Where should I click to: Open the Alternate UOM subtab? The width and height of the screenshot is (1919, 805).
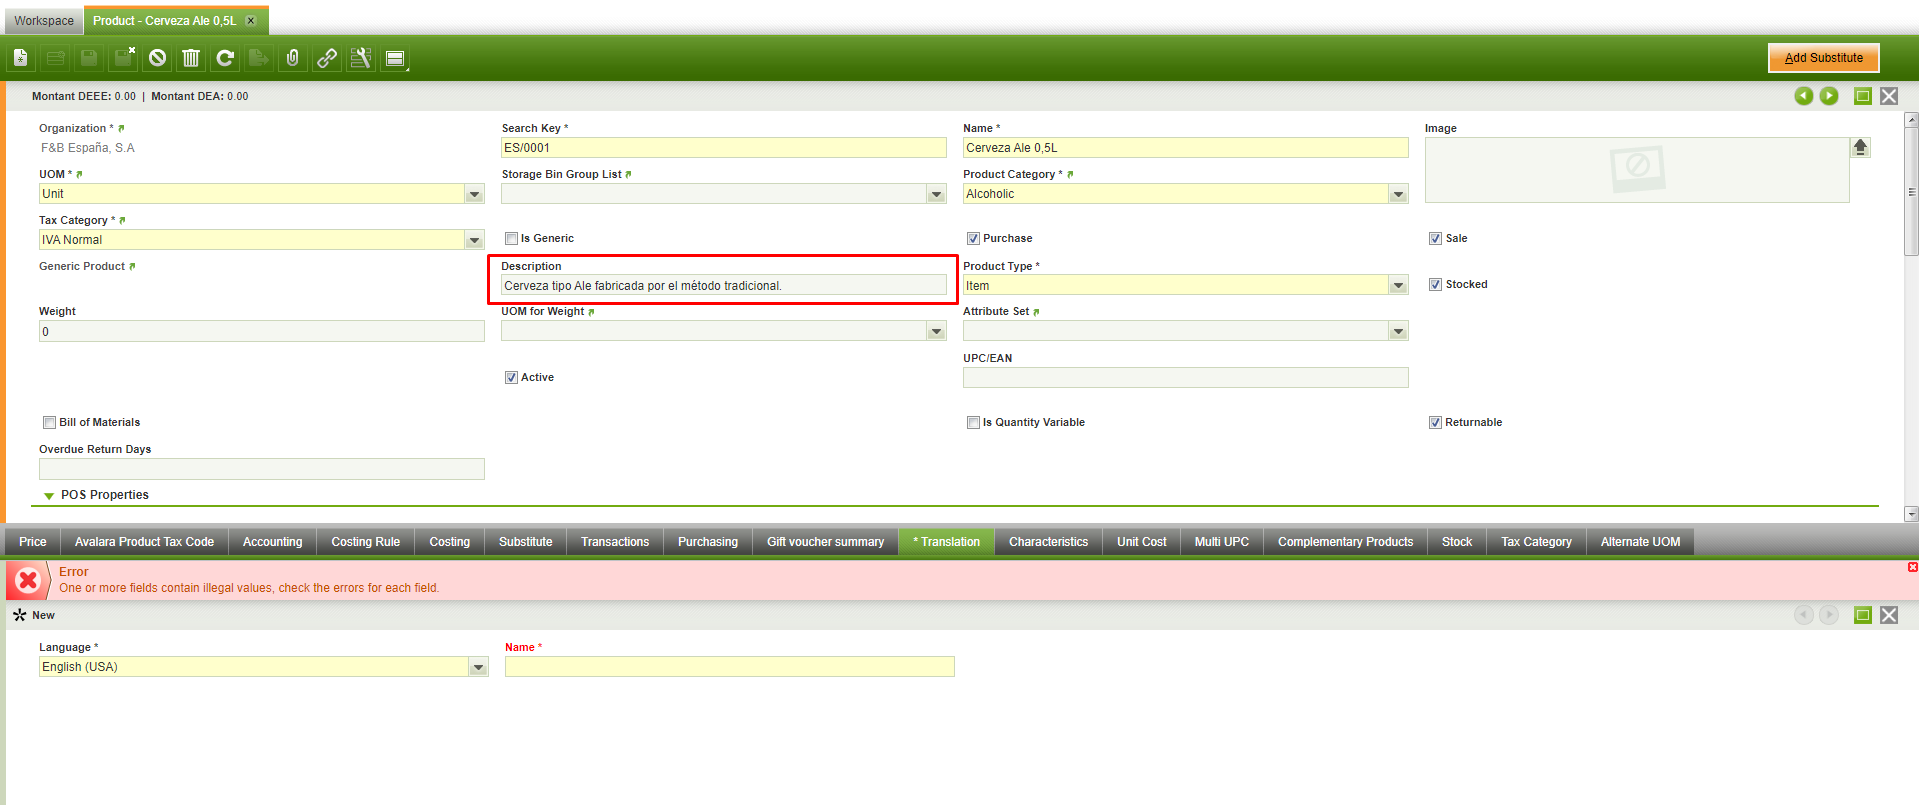coord(1640,542)
